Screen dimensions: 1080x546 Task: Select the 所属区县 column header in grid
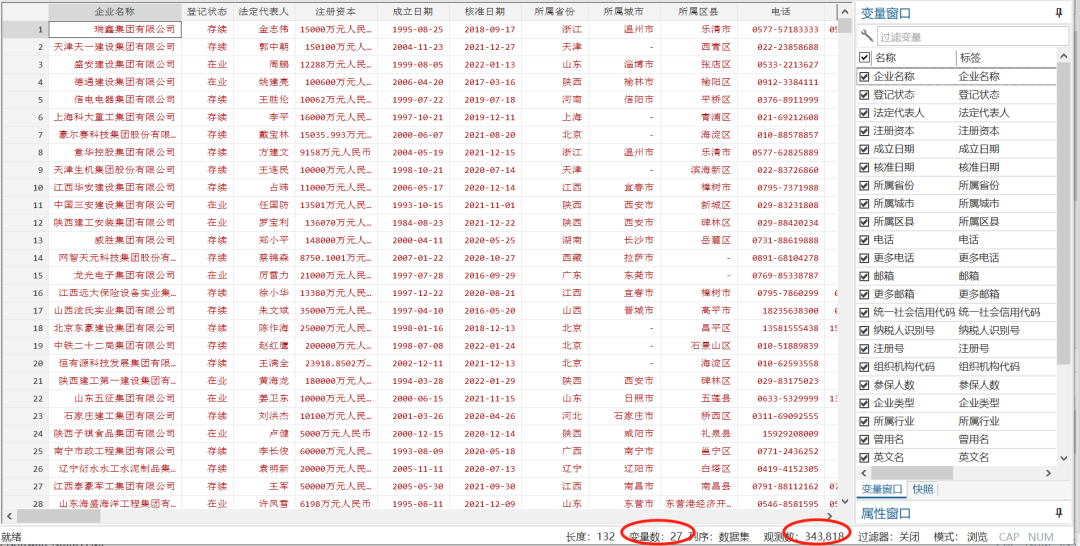coord(698,12)
